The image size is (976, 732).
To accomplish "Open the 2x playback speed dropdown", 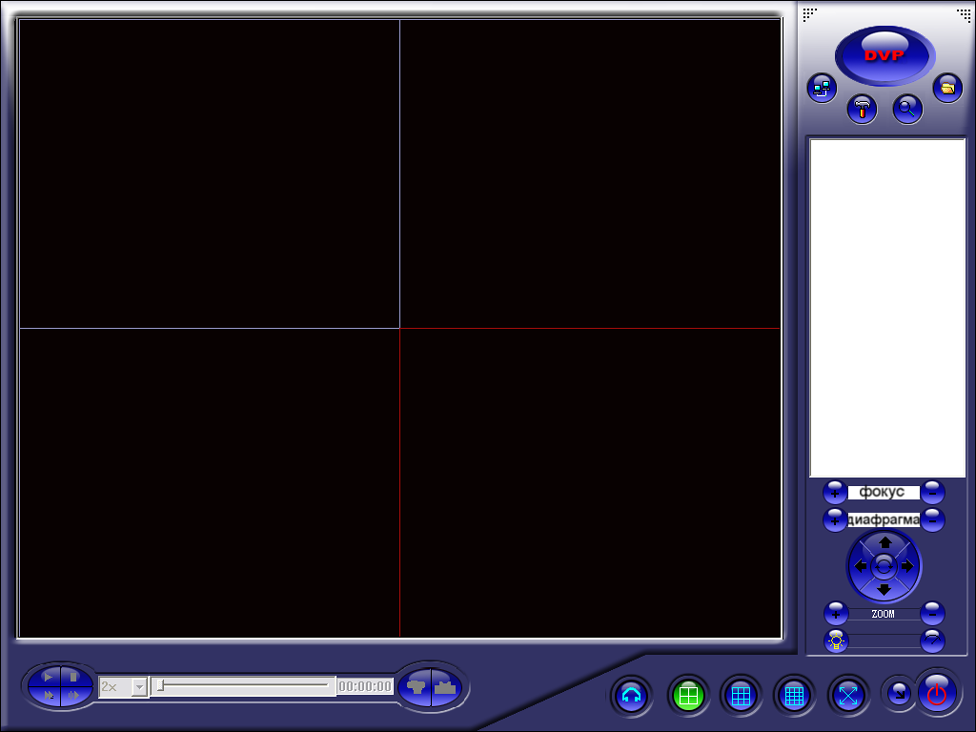I will pyautogui.click(x=139, y=687).
